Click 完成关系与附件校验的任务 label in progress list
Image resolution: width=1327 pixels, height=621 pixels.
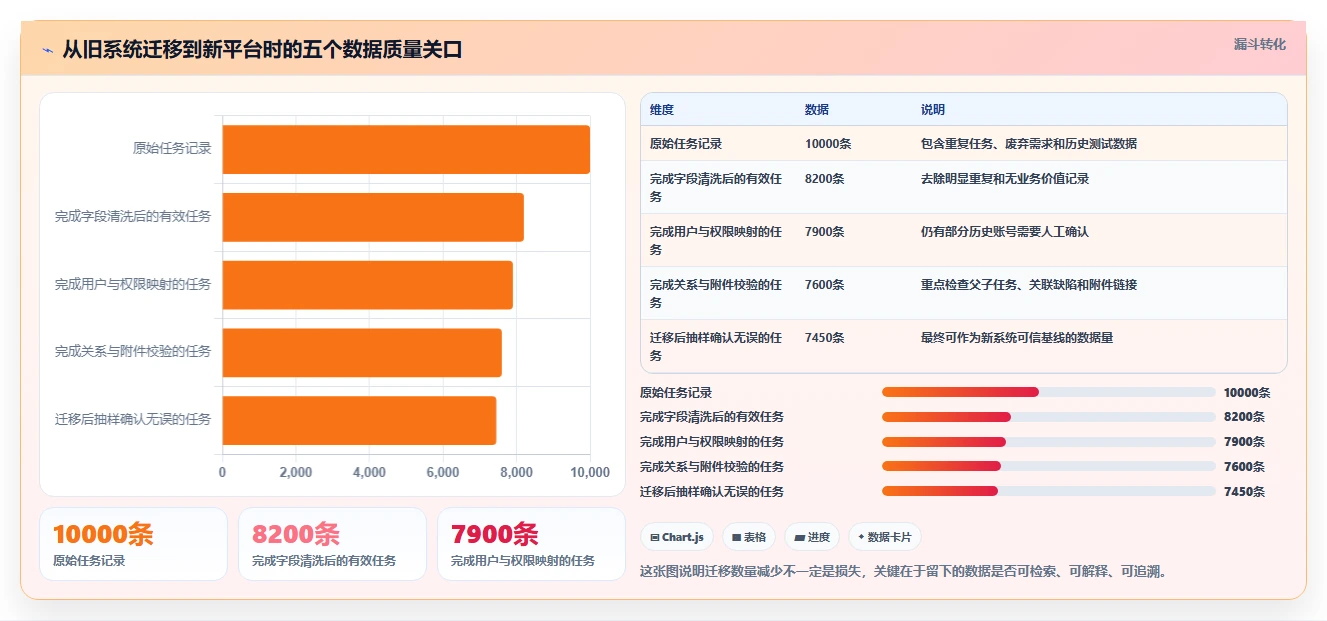(712, 467)
